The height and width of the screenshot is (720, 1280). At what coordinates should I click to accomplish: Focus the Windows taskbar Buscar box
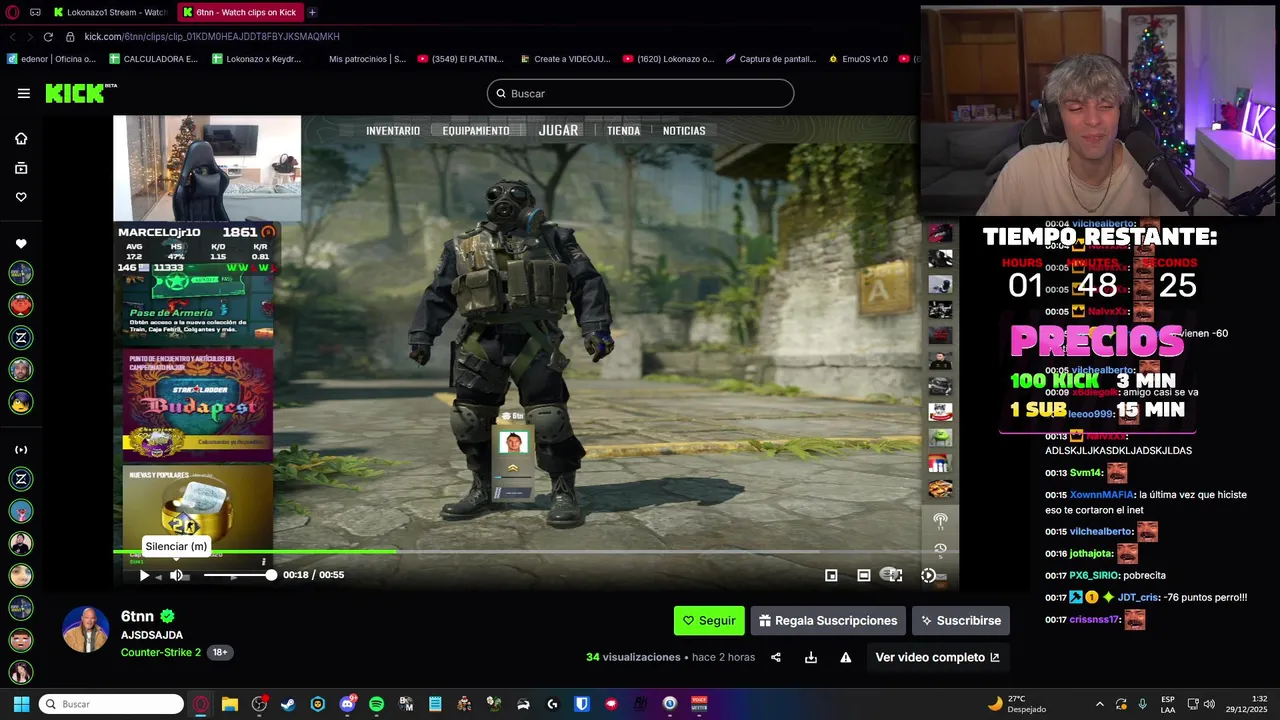[112, 704]
